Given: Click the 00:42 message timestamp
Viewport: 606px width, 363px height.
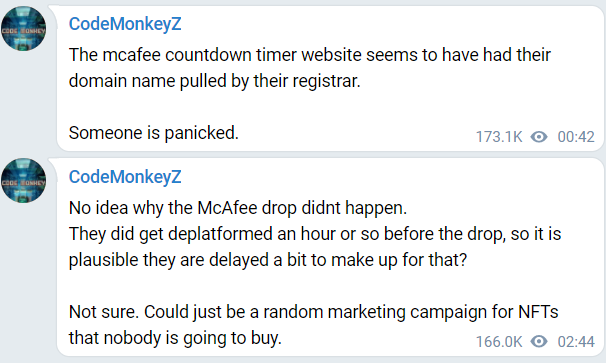Looking at the screenshot, I should [576, 137].
